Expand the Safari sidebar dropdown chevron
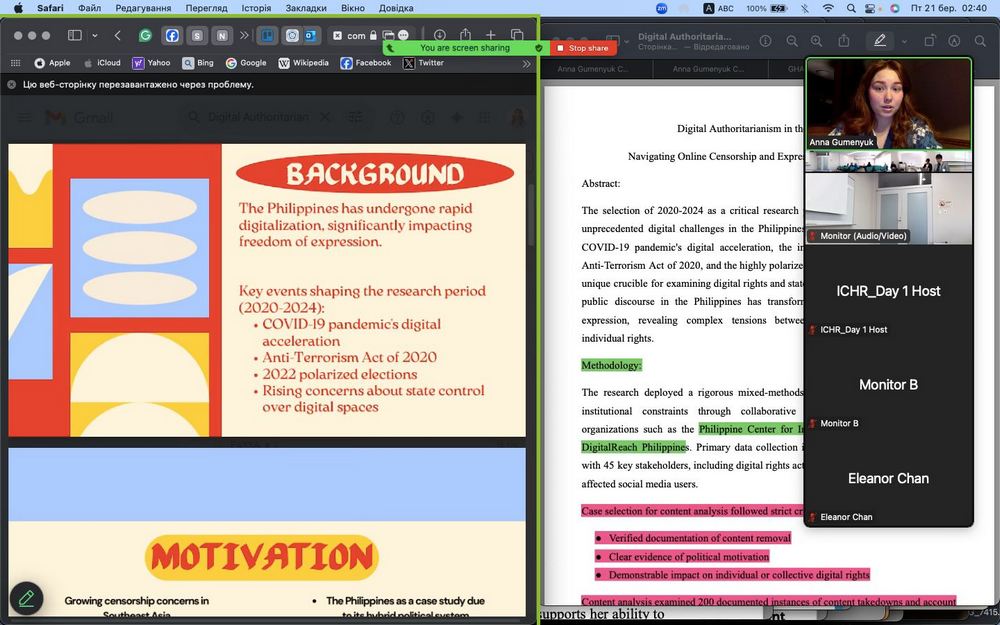1000x625 pixels. [x=95, y=35]
